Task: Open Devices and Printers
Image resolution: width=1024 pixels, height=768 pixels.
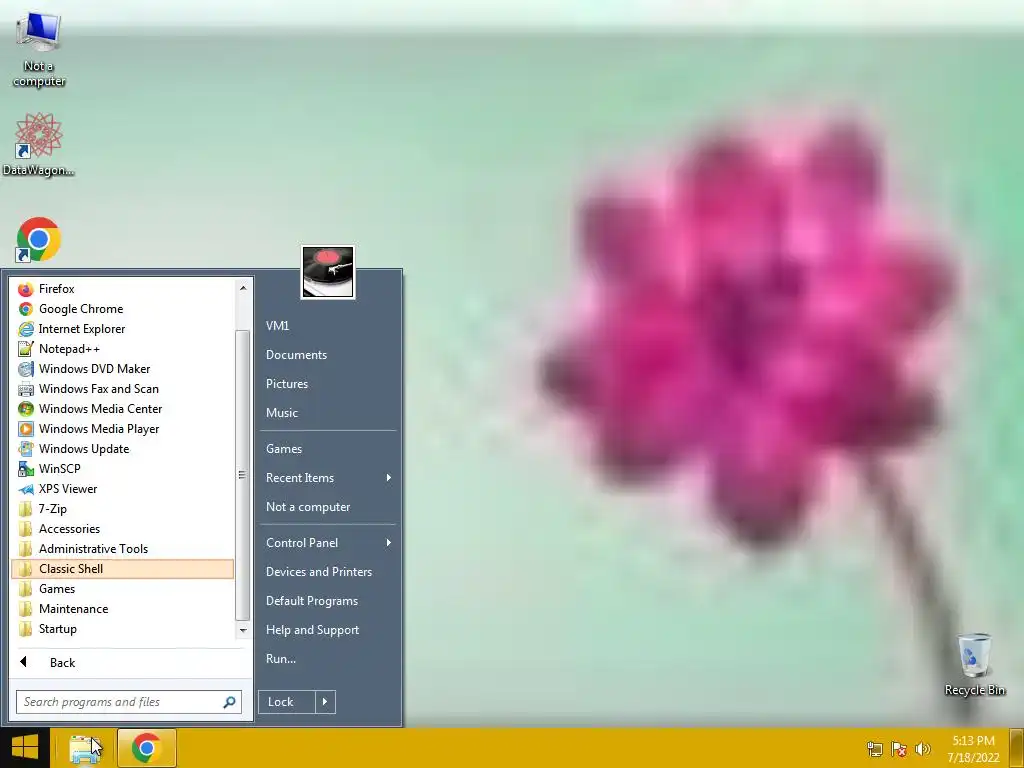Action: [328, 572]
